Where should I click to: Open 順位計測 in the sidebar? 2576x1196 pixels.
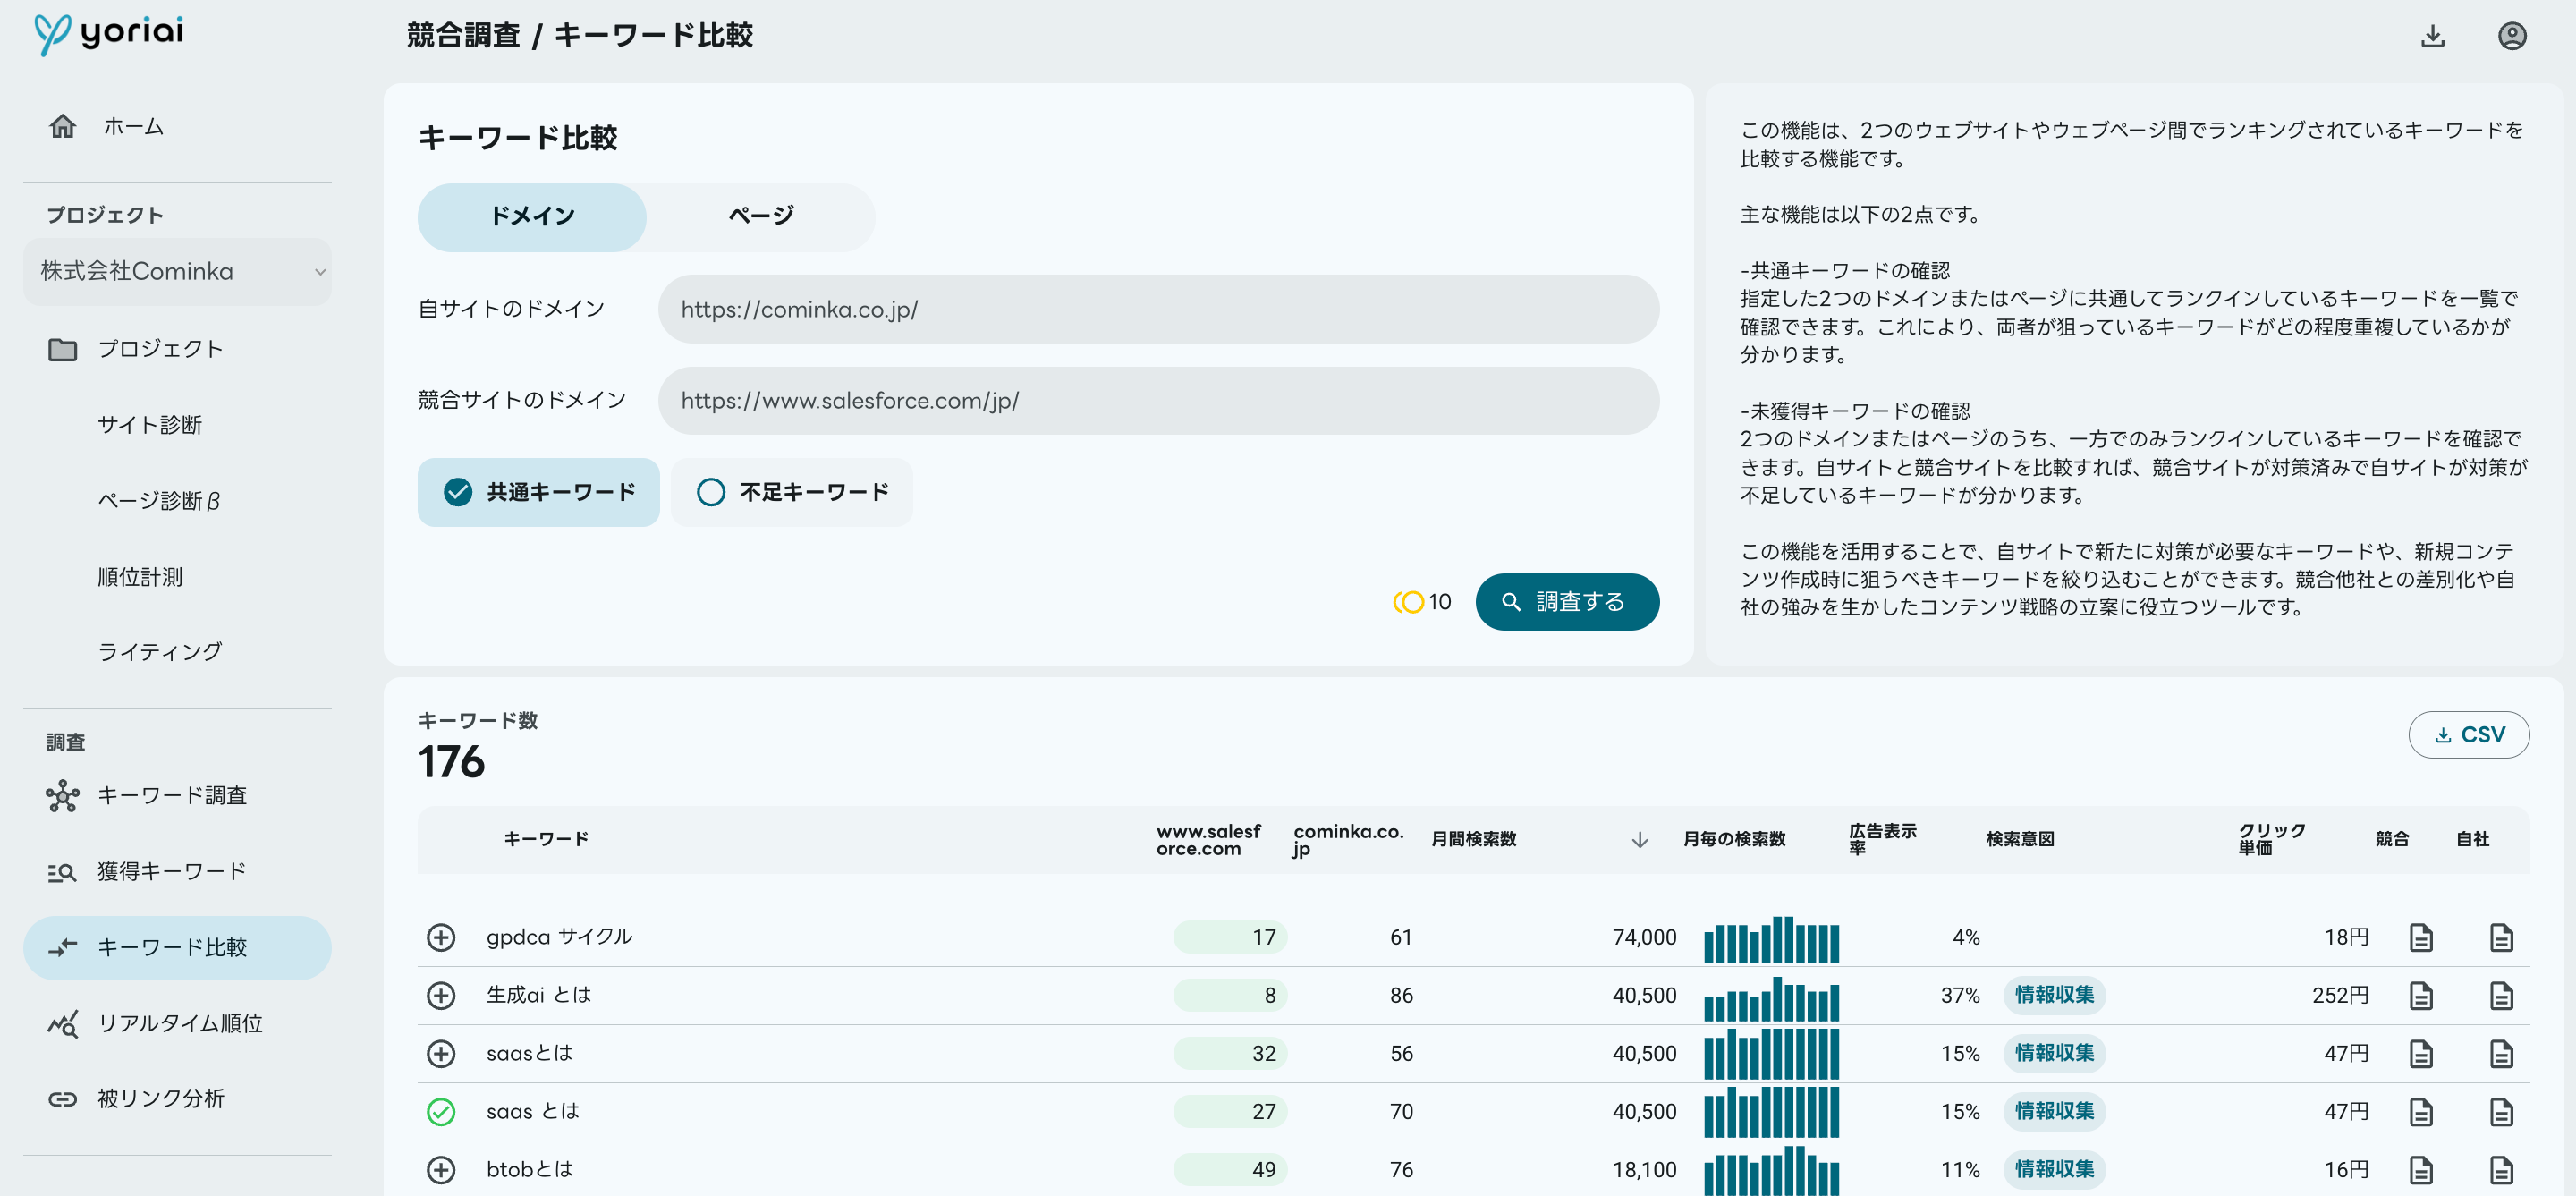[140, 576]
